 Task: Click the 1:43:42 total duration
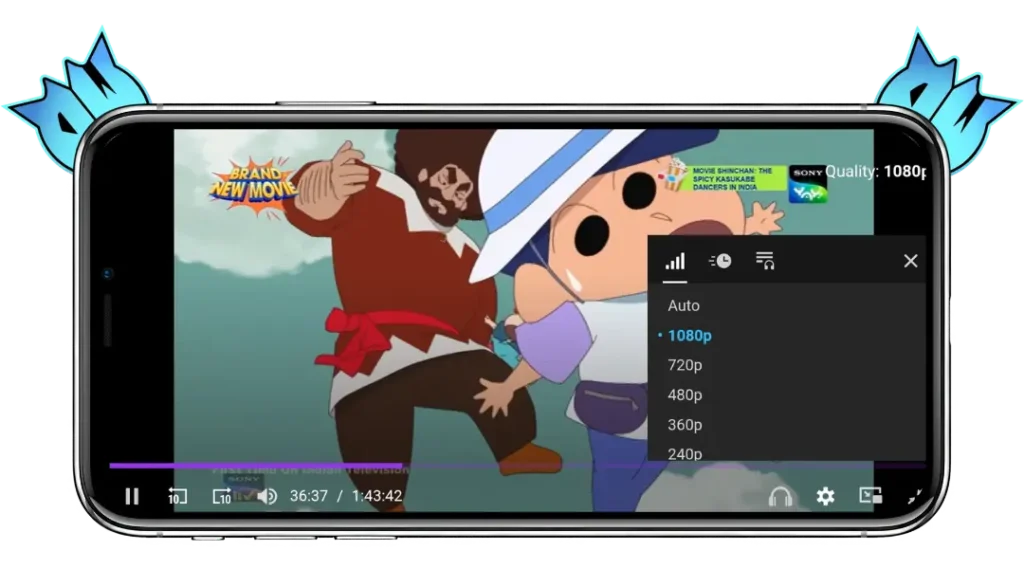click(377, 496)
